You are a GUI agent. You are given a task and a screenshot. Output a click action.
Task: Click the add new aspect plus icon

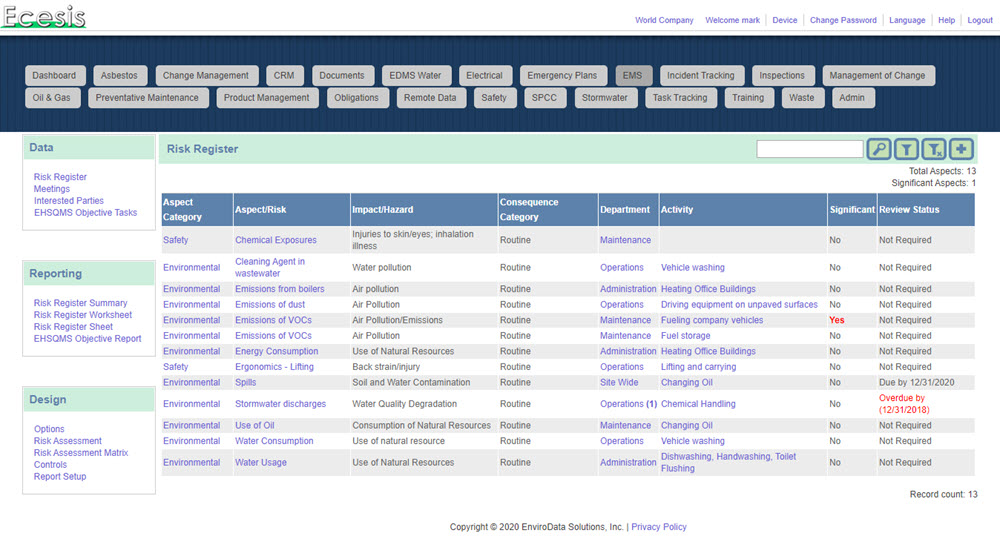coord(961,149)
